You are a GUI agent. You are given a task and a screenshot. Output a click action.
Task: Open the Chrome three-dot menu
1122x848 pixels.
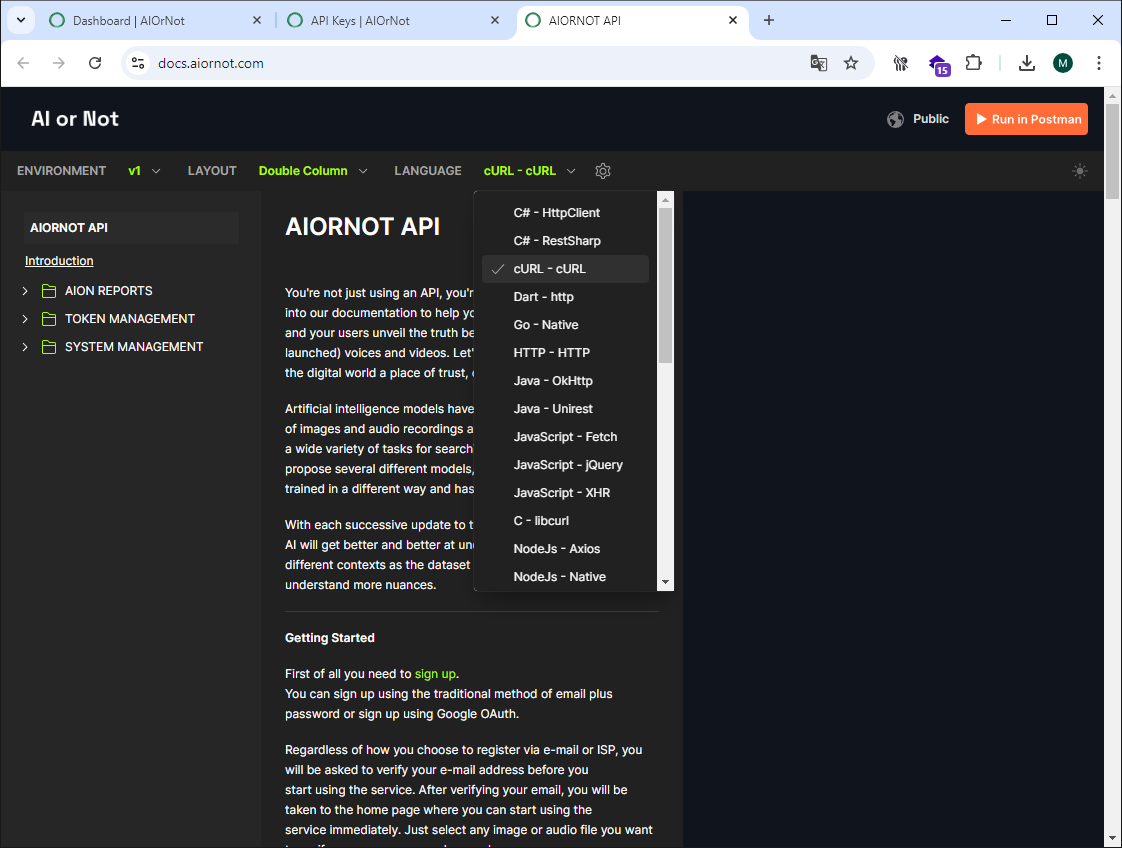1098,63
